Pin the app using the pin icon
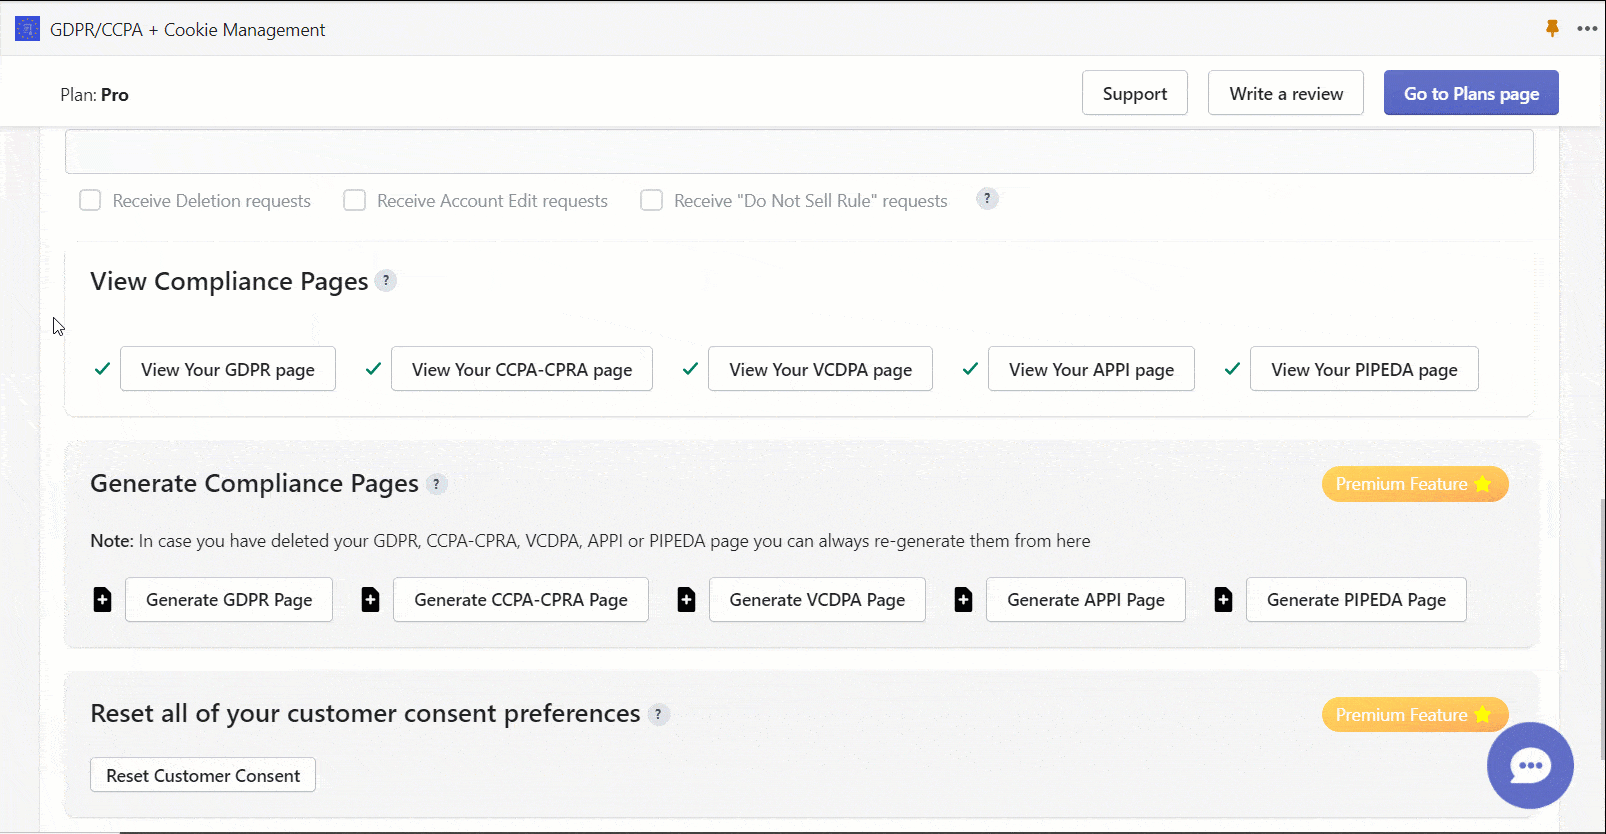Image resolution: width=1606 pixels, height=834 pixels. [1552, 28]
